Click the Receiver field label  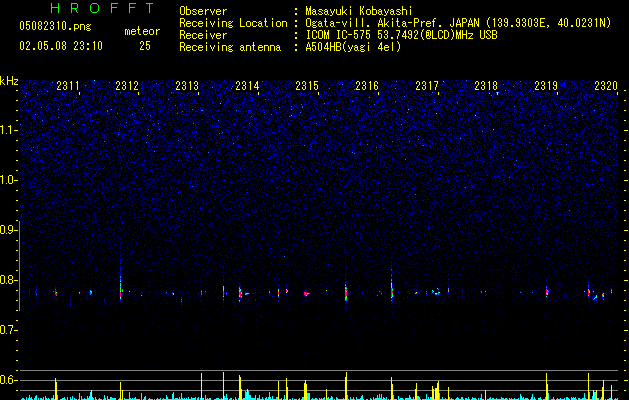[203, 35]
